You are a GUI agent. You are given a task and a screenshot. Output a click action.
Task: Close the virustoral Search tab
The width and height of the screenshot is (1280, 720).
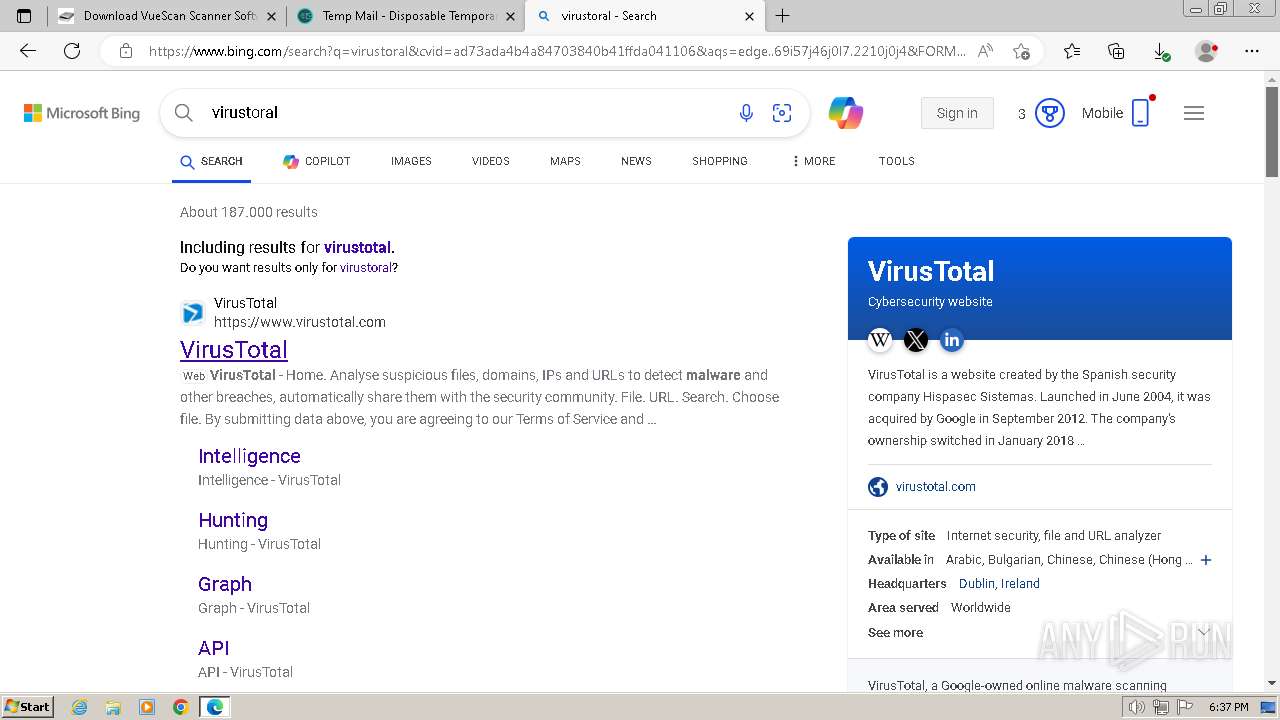(x=750, y=16)
